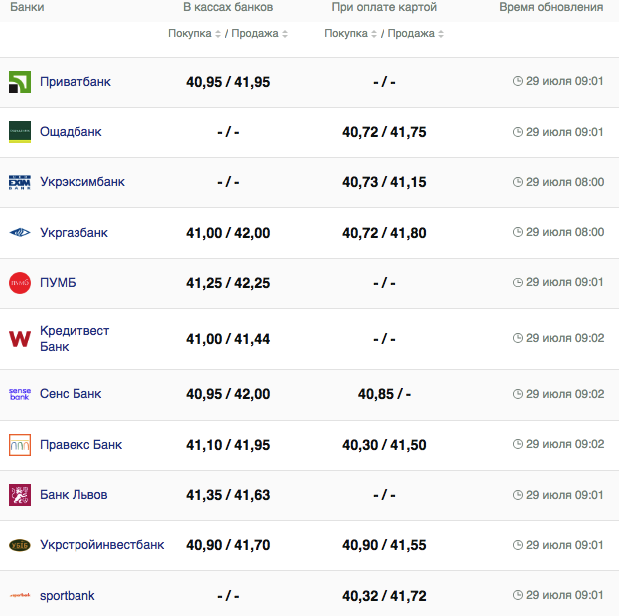The image size is (620, 616).
Task: Click the Банк Львов logo icon
Action: coord(20,495)
